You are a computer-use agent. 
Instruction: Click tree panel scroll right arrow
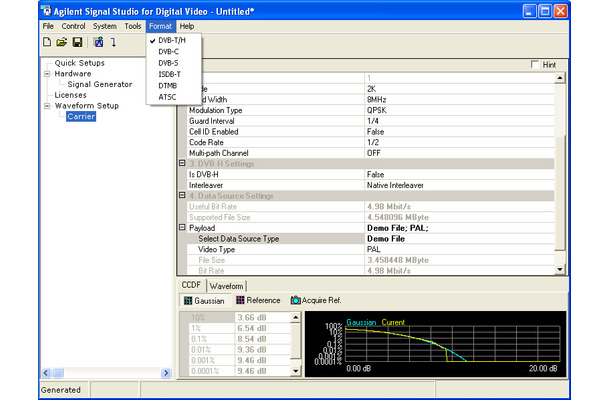[x=166, y=373]
